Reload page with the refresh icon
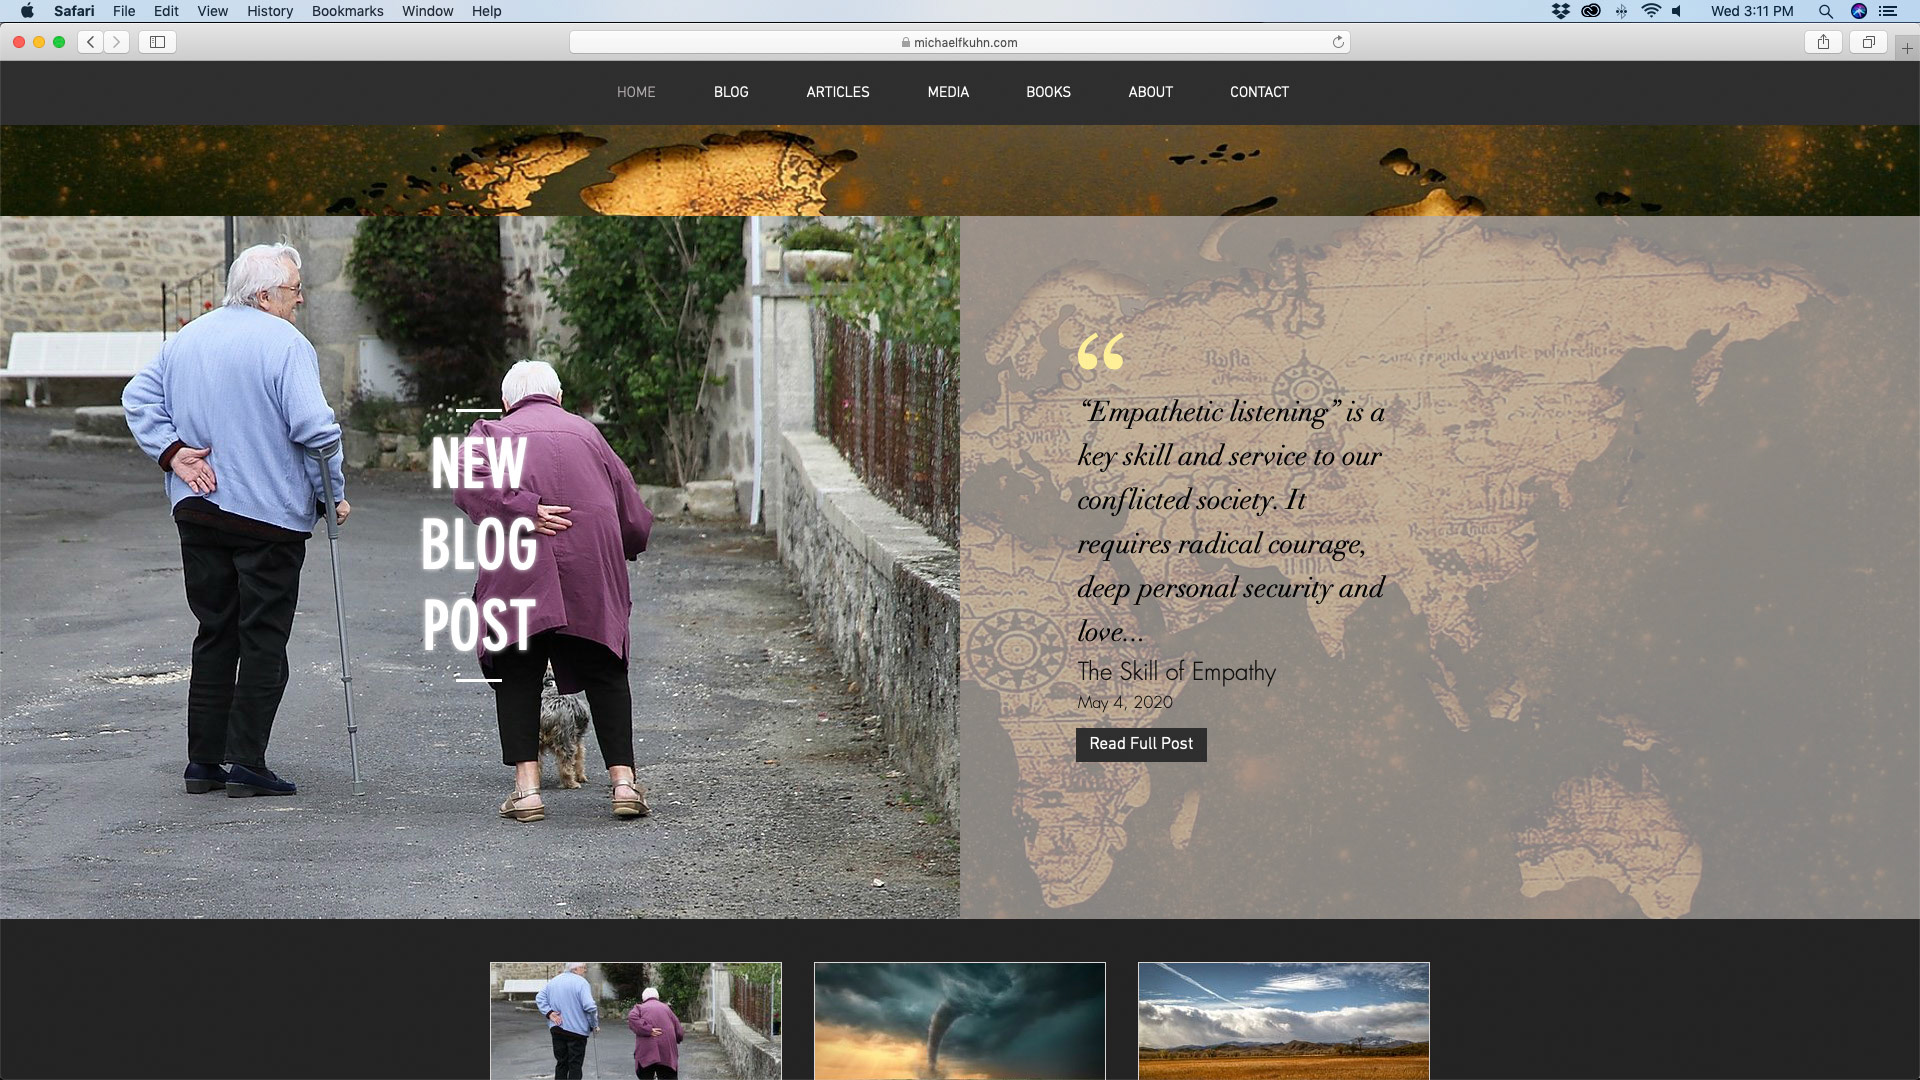This screenshot has height=1080, width=1920. tap(1338, 42)
